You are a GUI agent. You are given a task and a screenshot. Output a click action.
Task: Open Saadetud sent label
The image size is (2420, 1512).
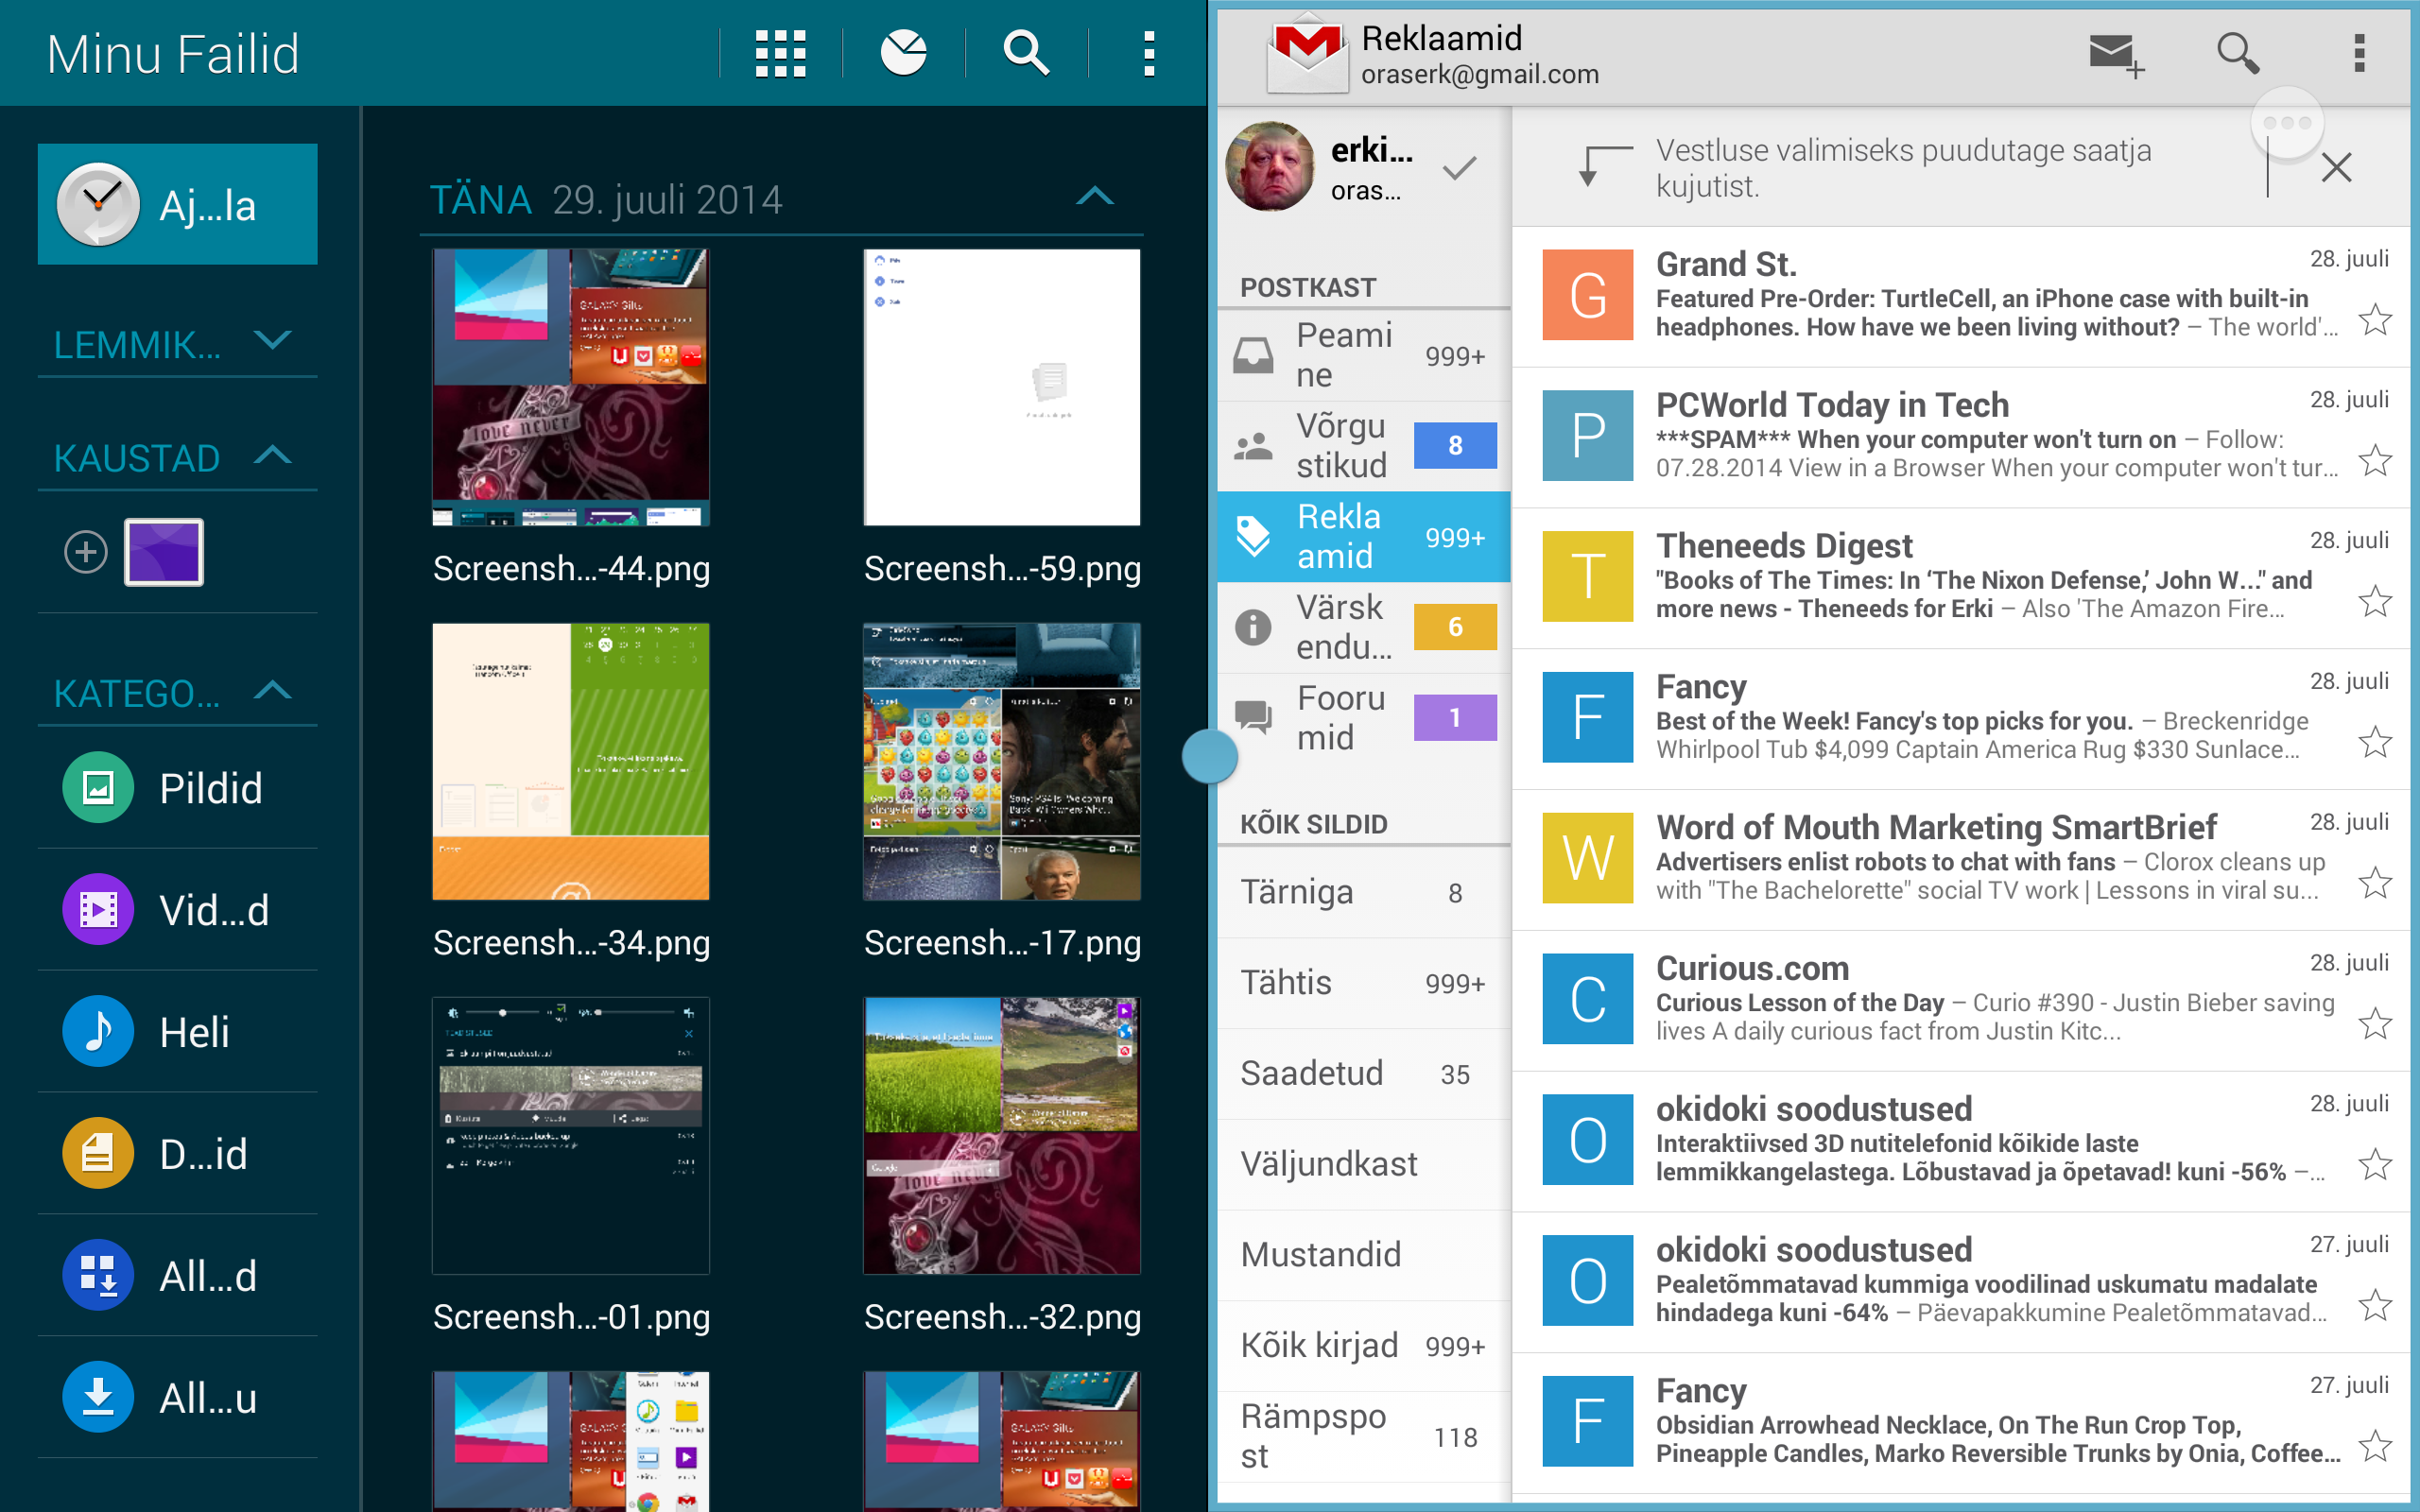point(1364,1073)
